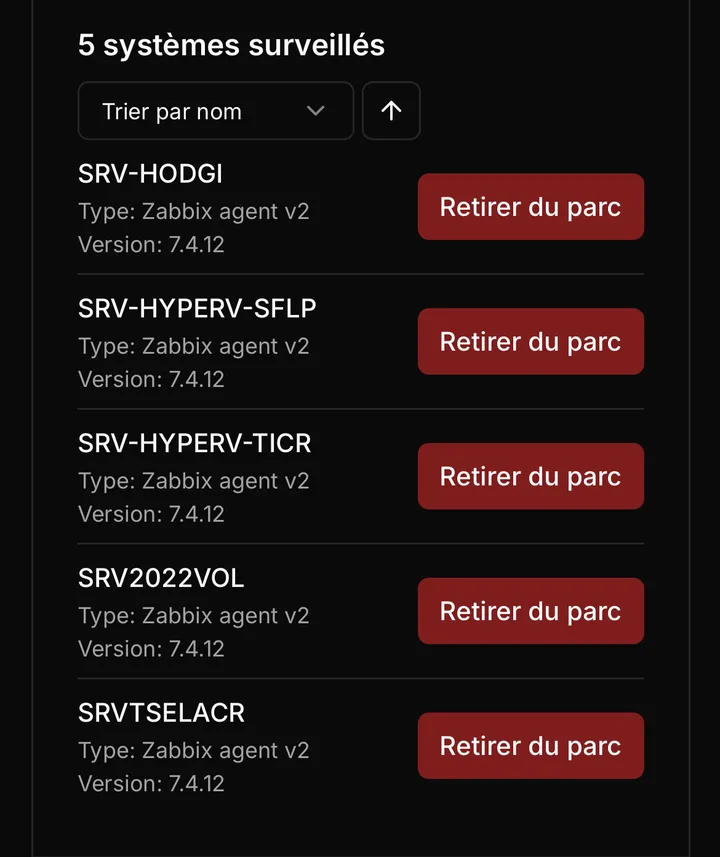The width and height of the screenshot is (720, 857).
Task: Click the "5 systèmes surveillés" heading
Action: pyautogui.click(x=231, y=45)
